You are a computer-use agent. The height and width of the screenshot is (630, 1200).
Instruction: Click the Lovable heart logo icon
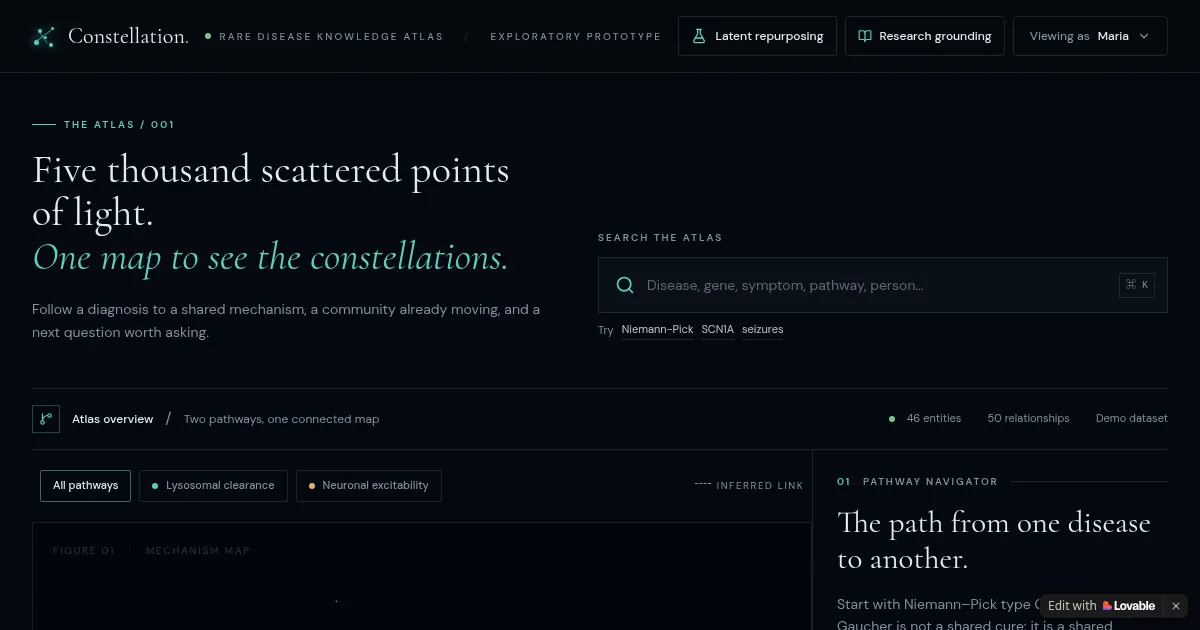1107,606
